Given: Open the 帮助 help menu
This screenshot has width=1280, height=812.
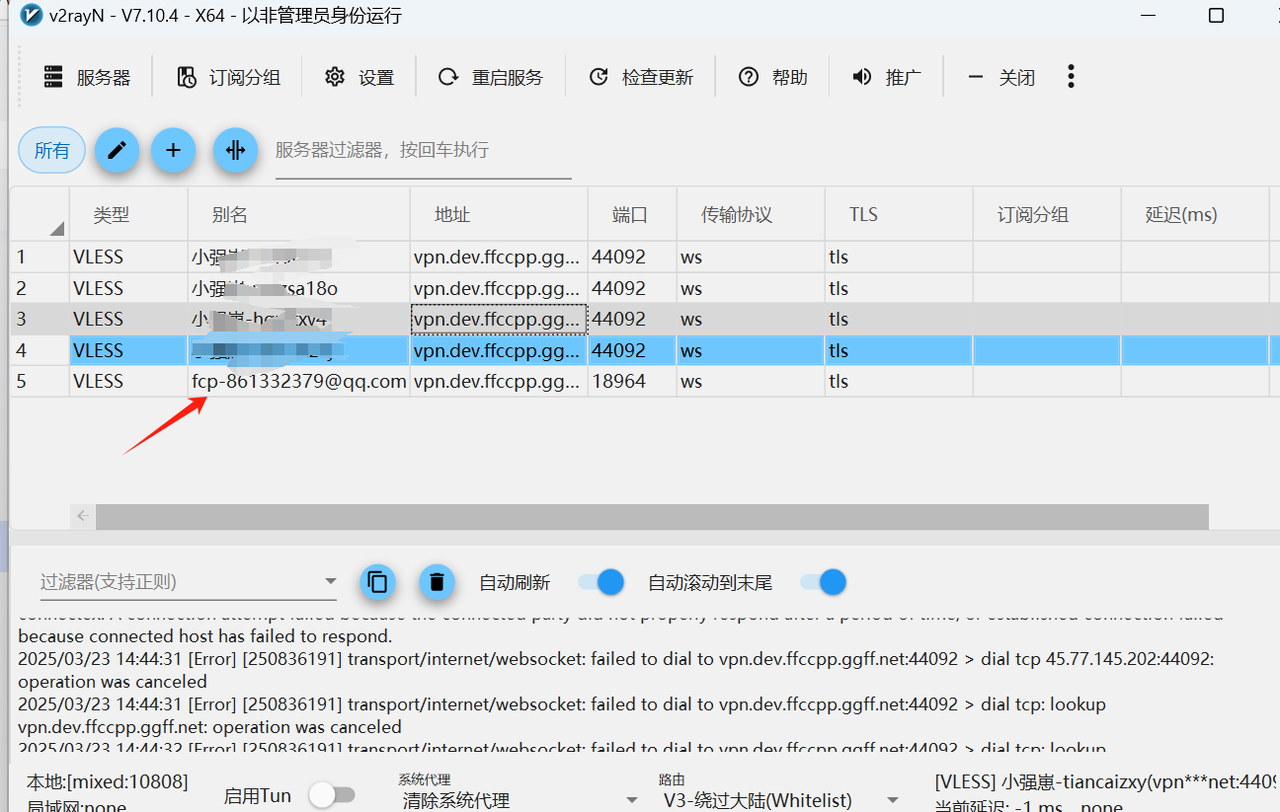Looking at the screenshot, I should tap(773, 77).
